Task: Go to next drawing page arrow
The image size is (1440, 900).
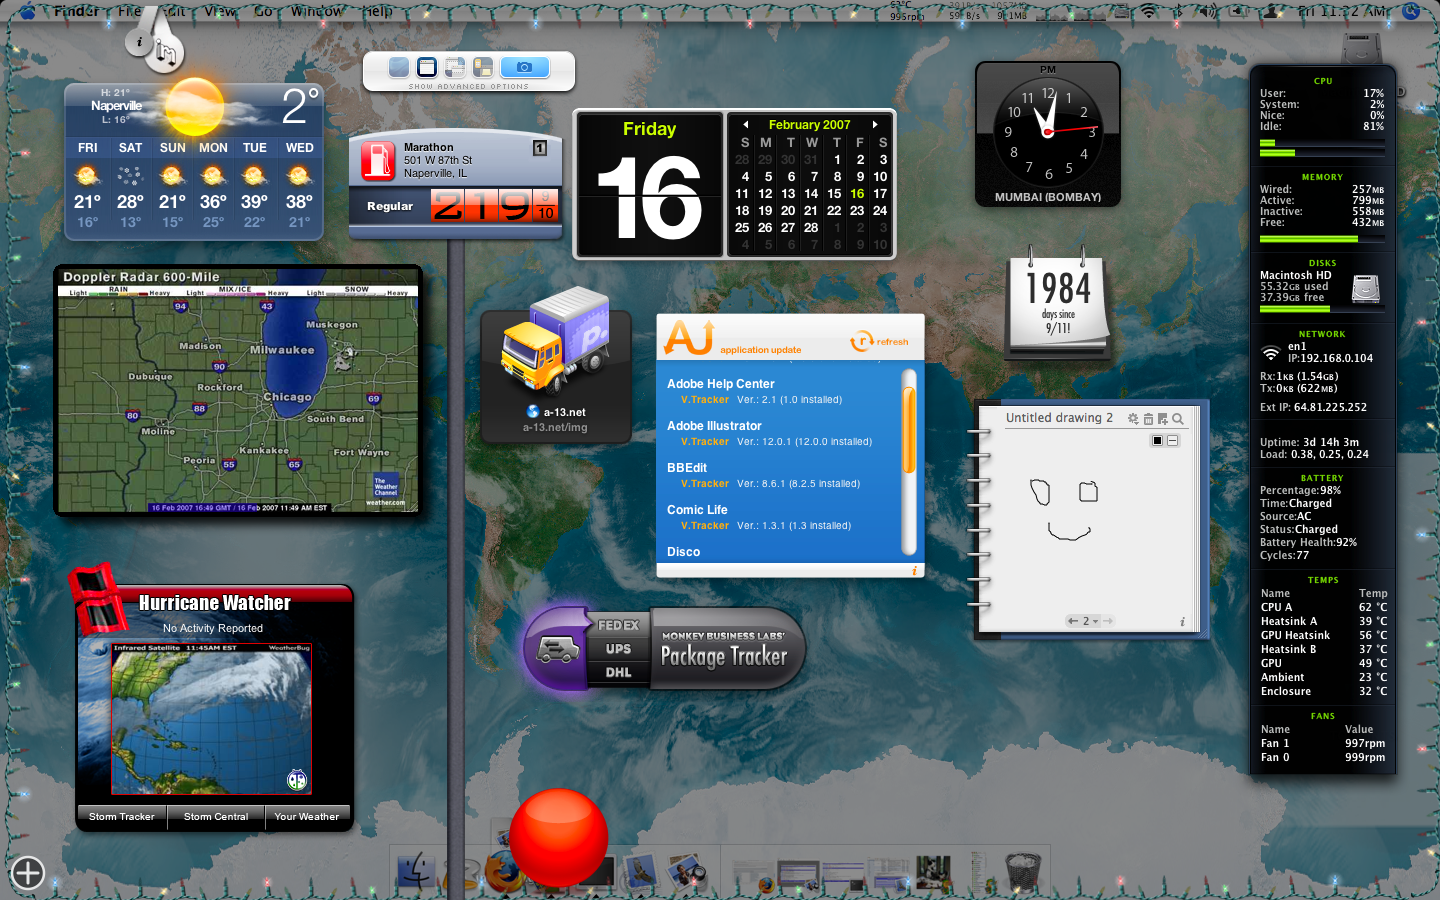Action: 1108,621
